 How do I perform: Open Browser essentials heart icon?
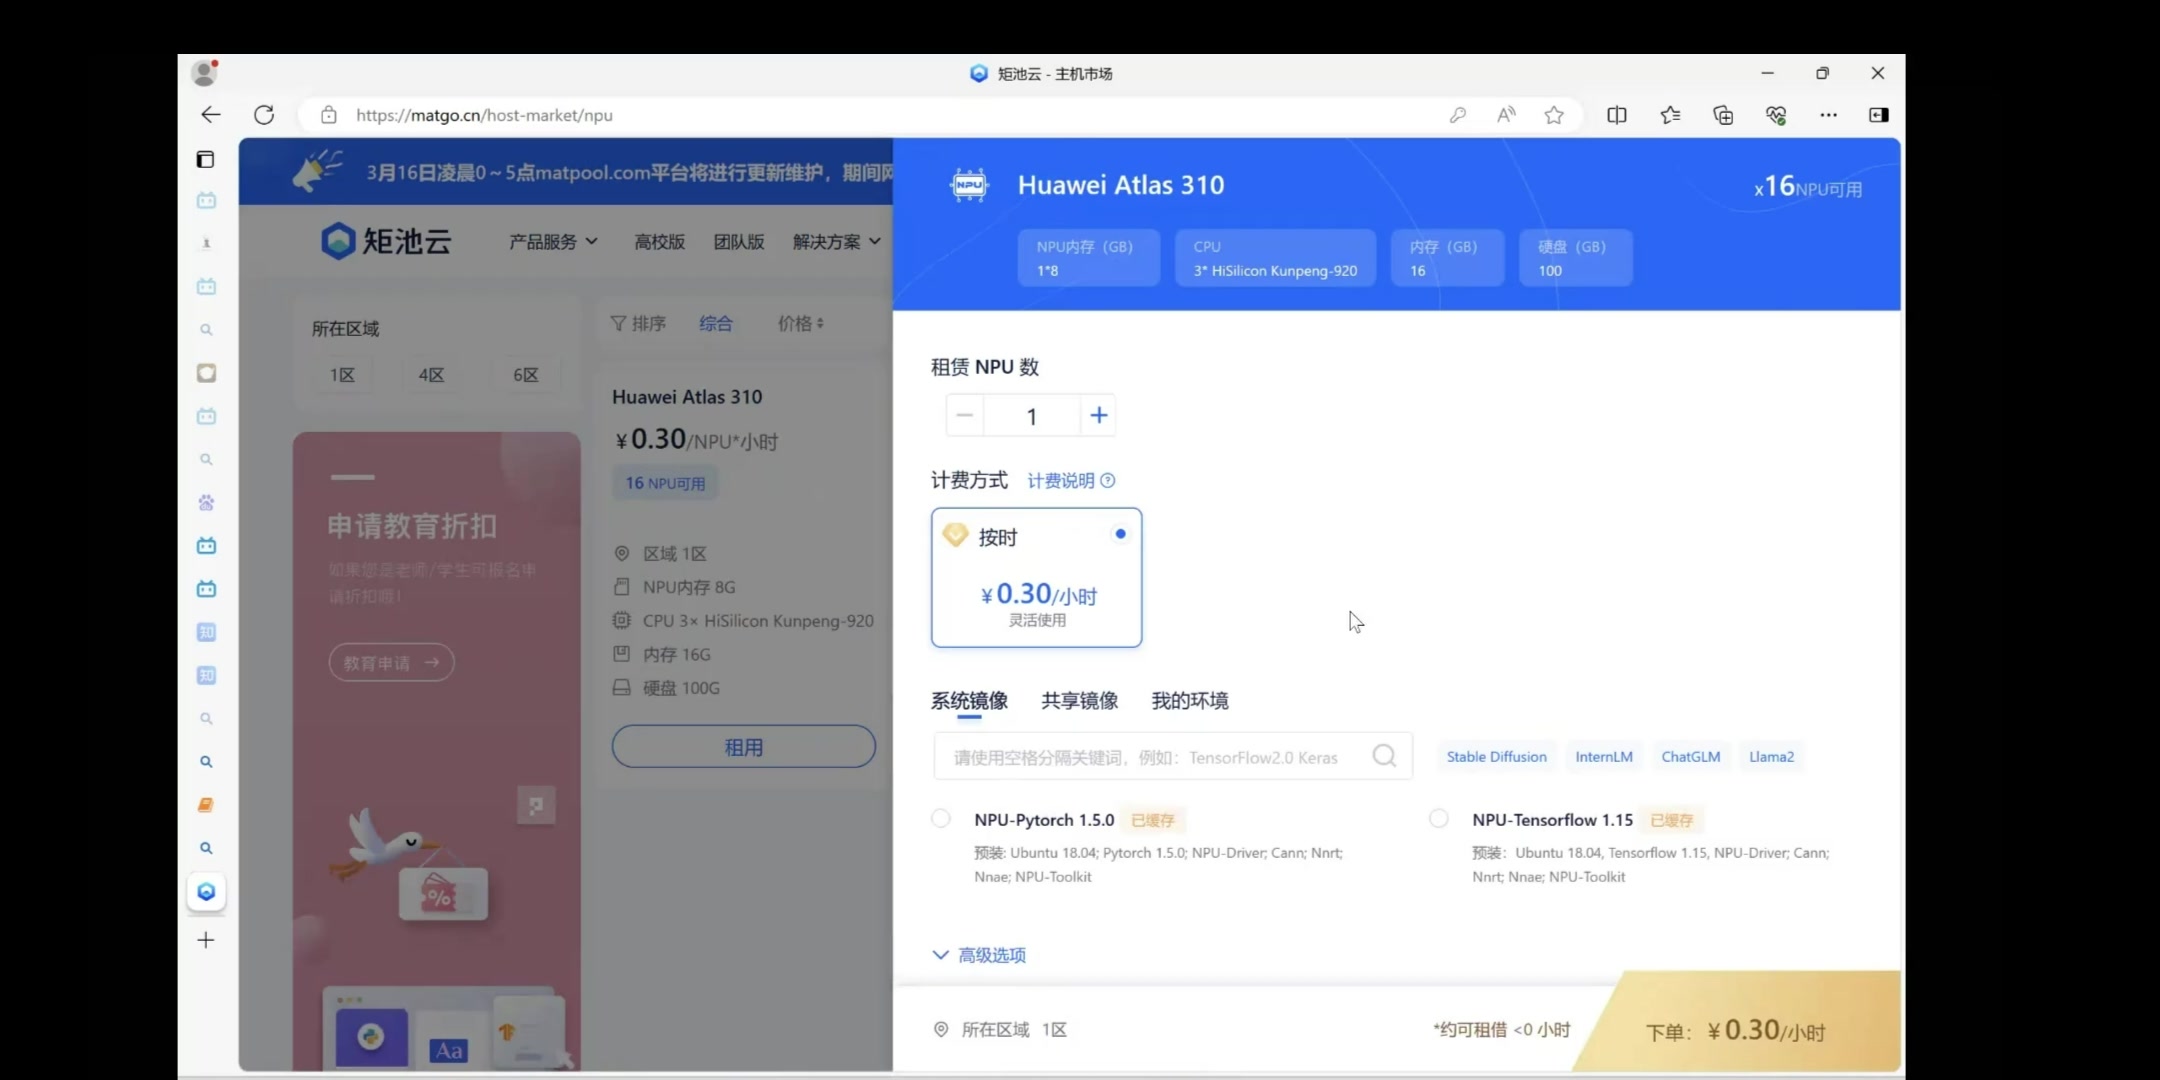tap(1776, 115)
